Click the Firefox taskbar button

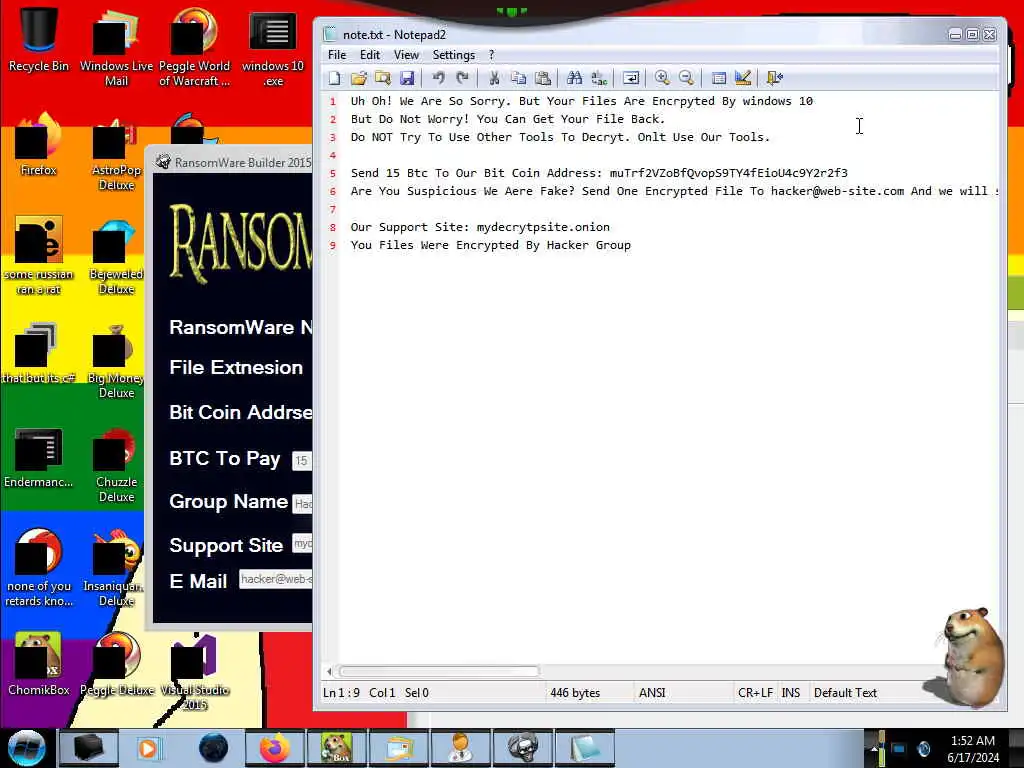pyautogui.click(x=274, y=748)
